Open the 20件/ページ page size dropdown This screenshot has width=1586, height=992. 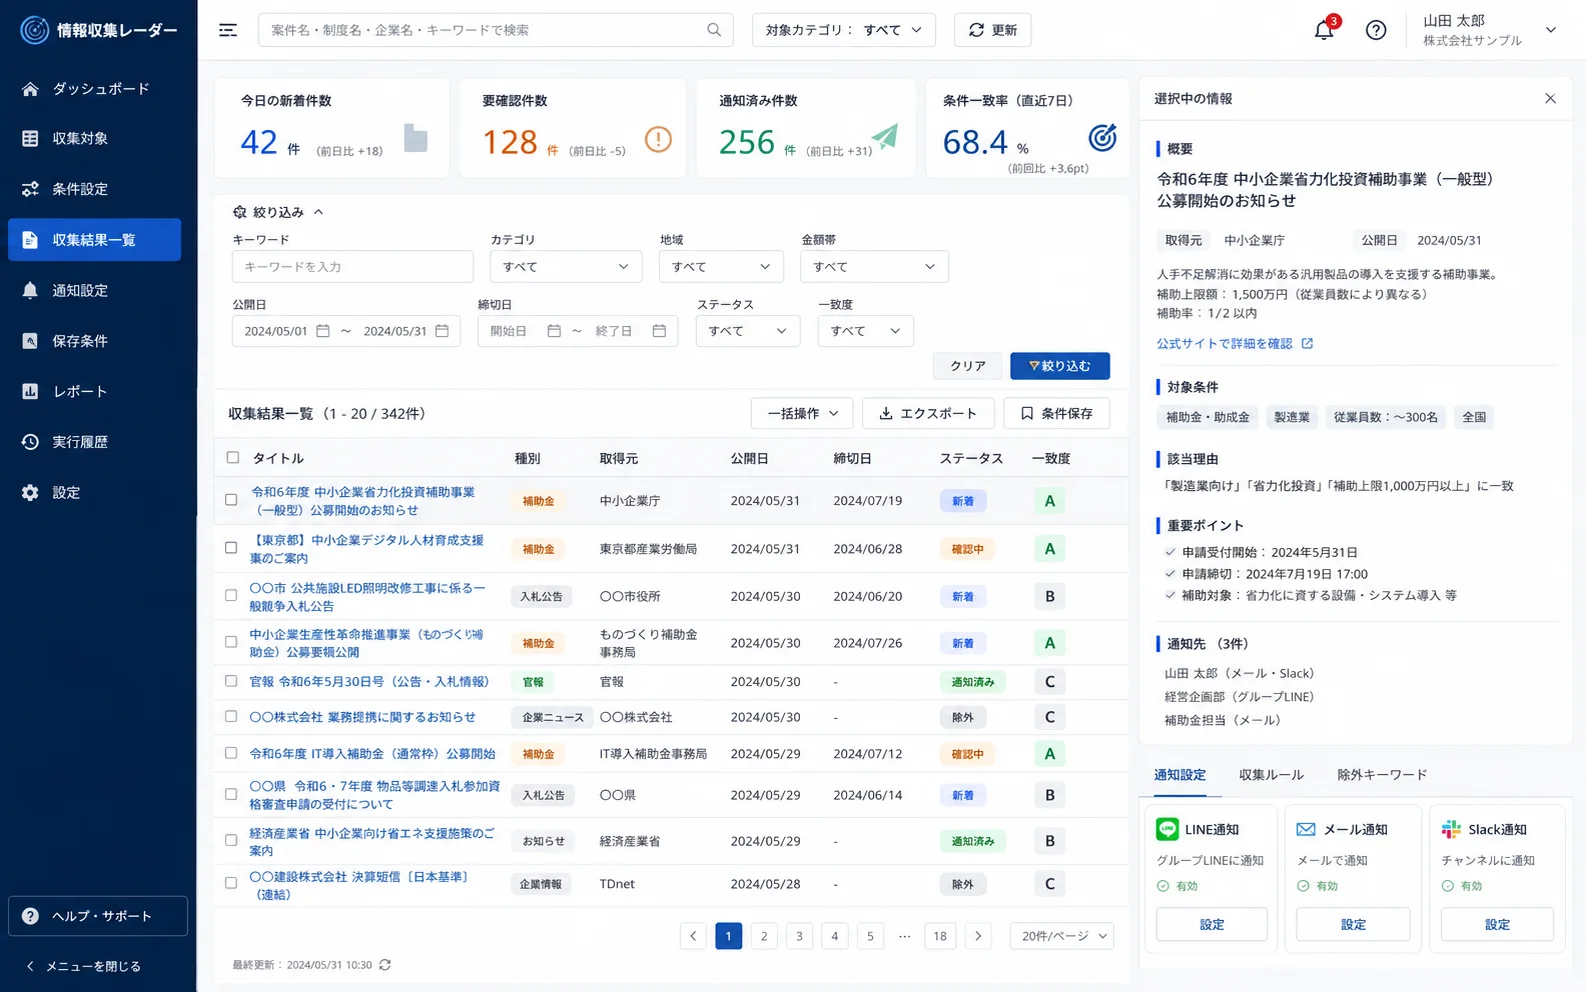[x=1062, y=936]
